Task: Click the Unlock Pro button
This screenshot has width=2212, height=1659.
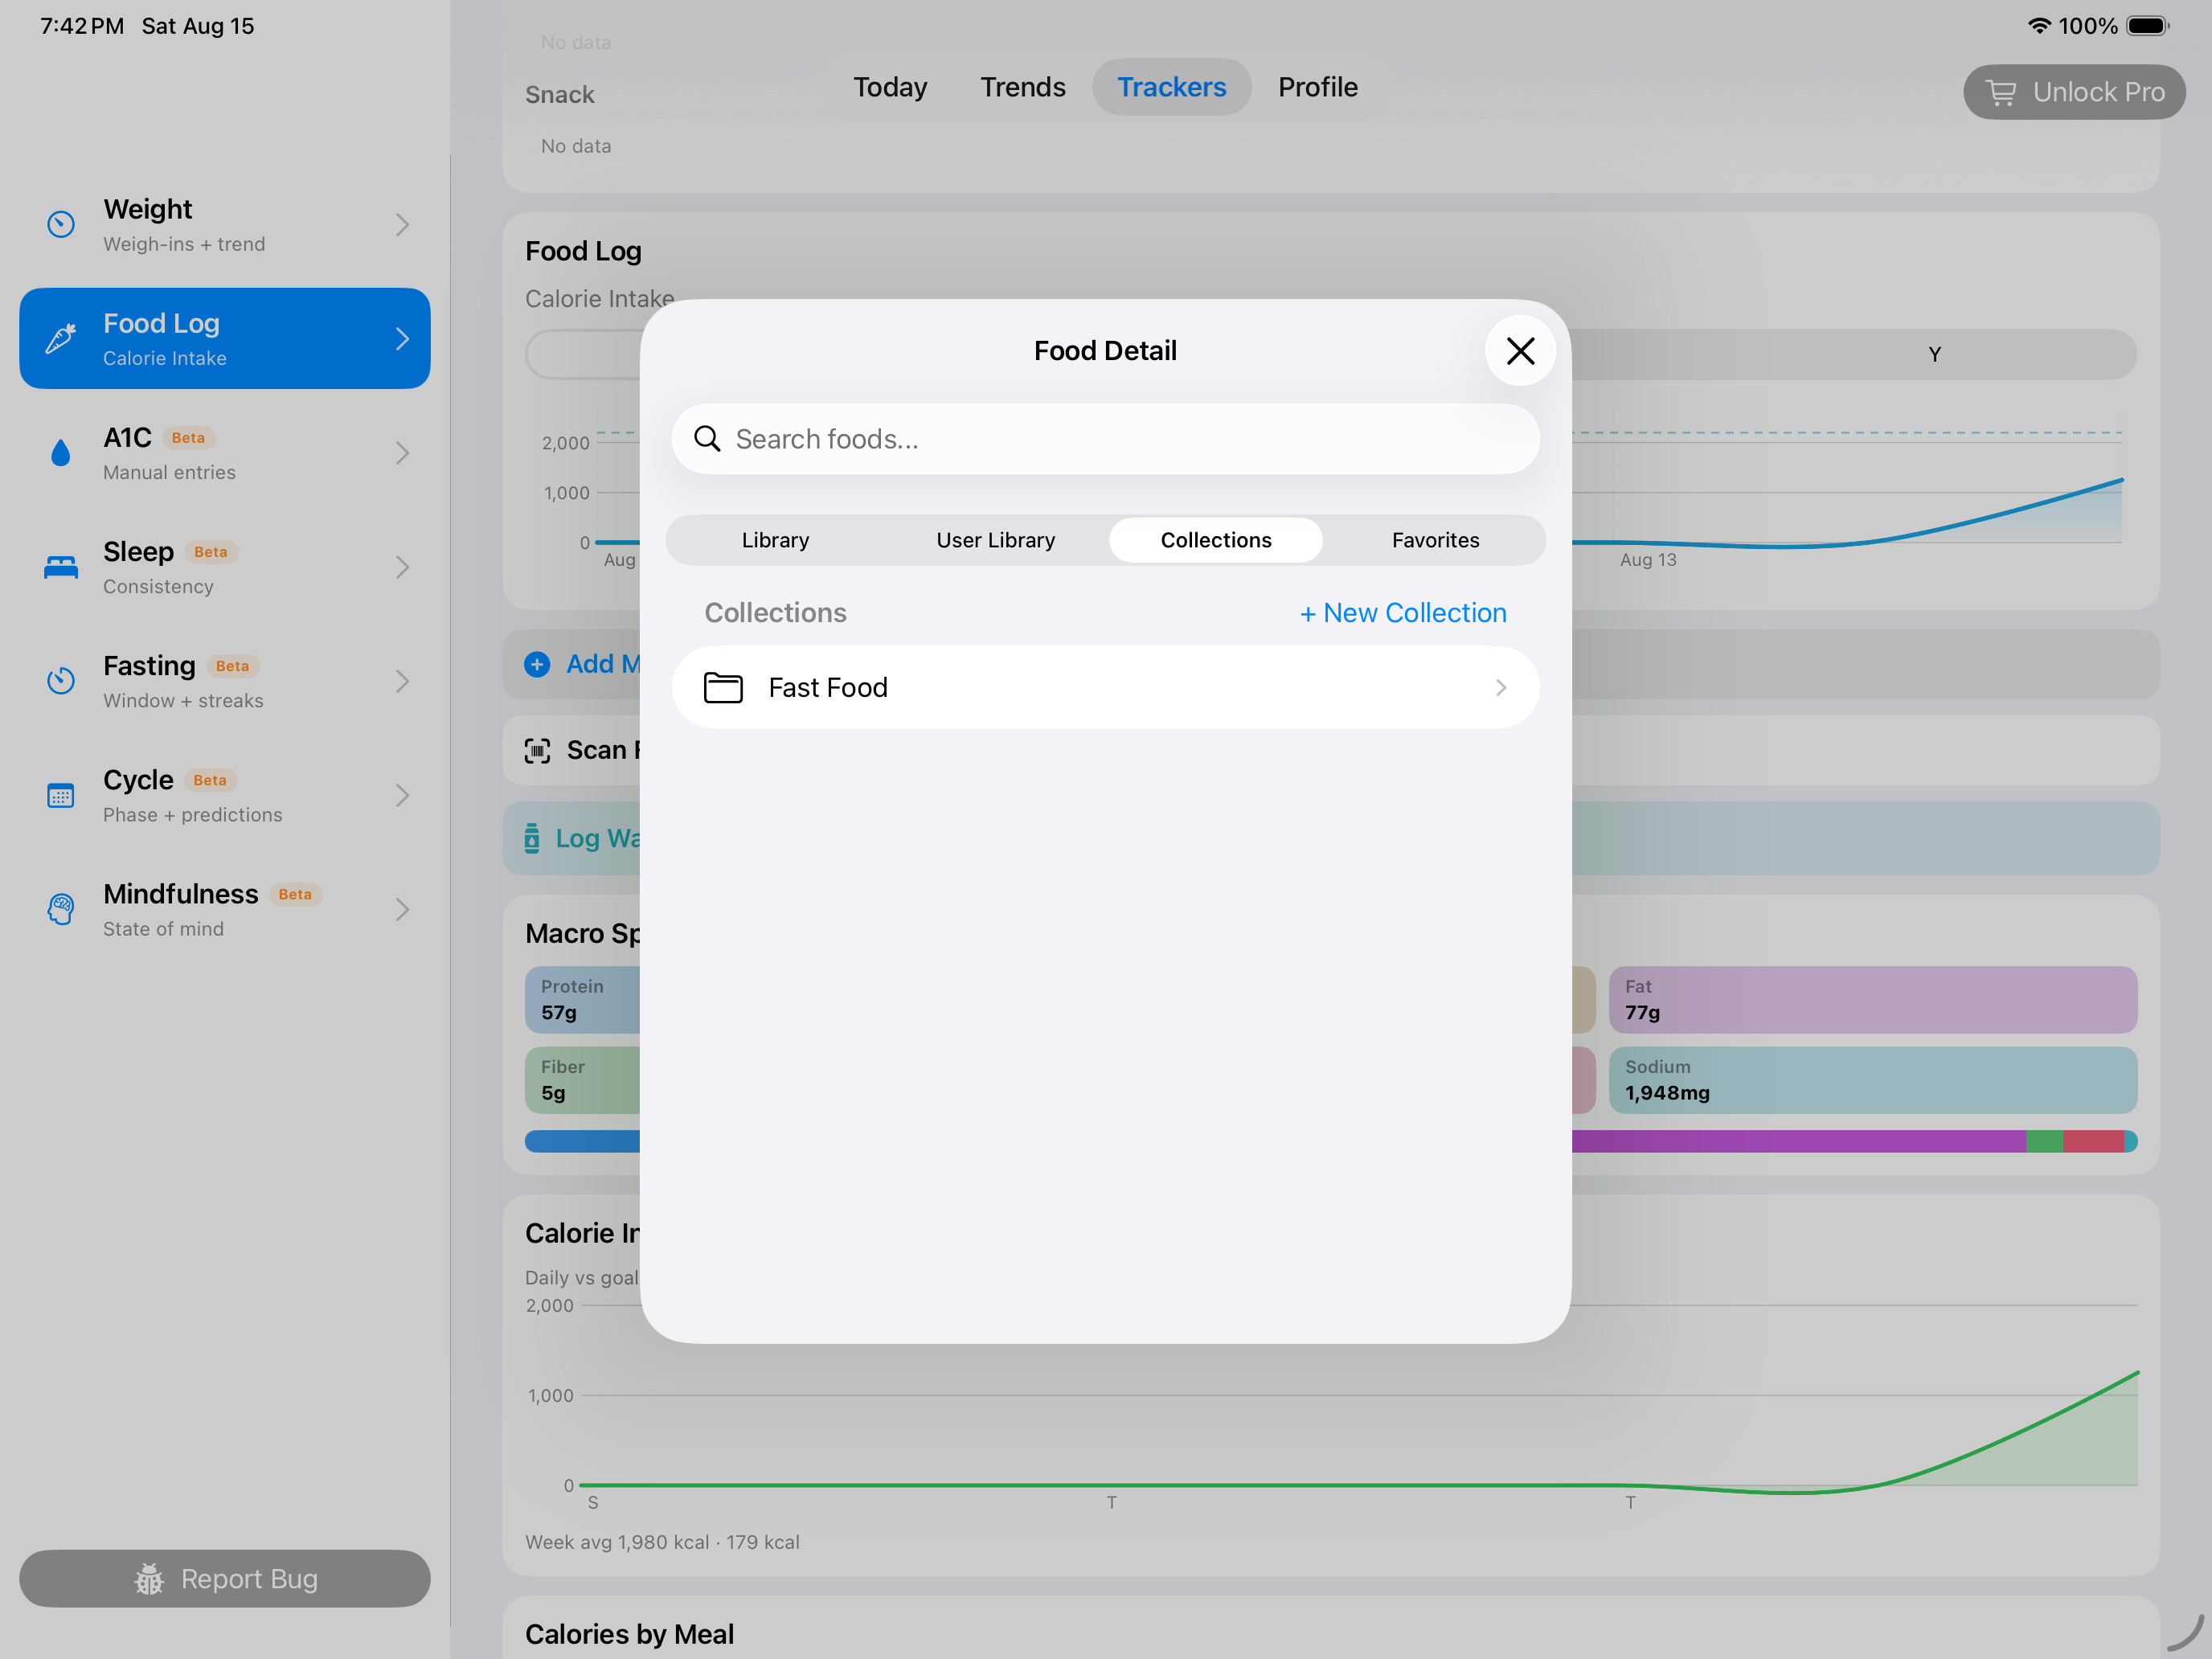Action: point(2074,92)
